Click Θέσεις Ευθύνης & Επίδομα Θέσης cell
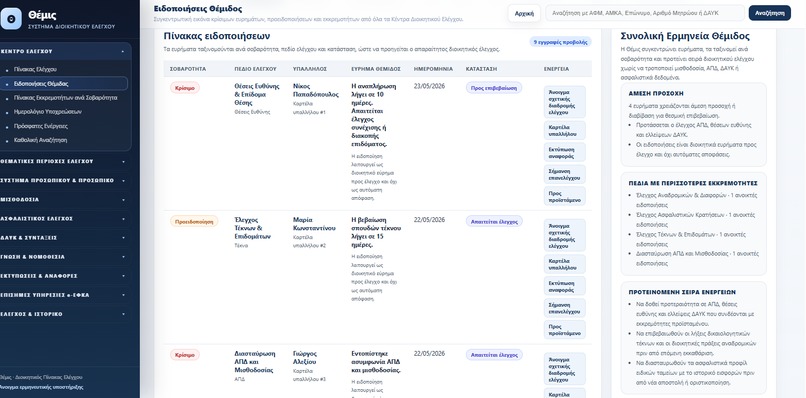Viewport: 806px width, 398px height. pos(257,94)
